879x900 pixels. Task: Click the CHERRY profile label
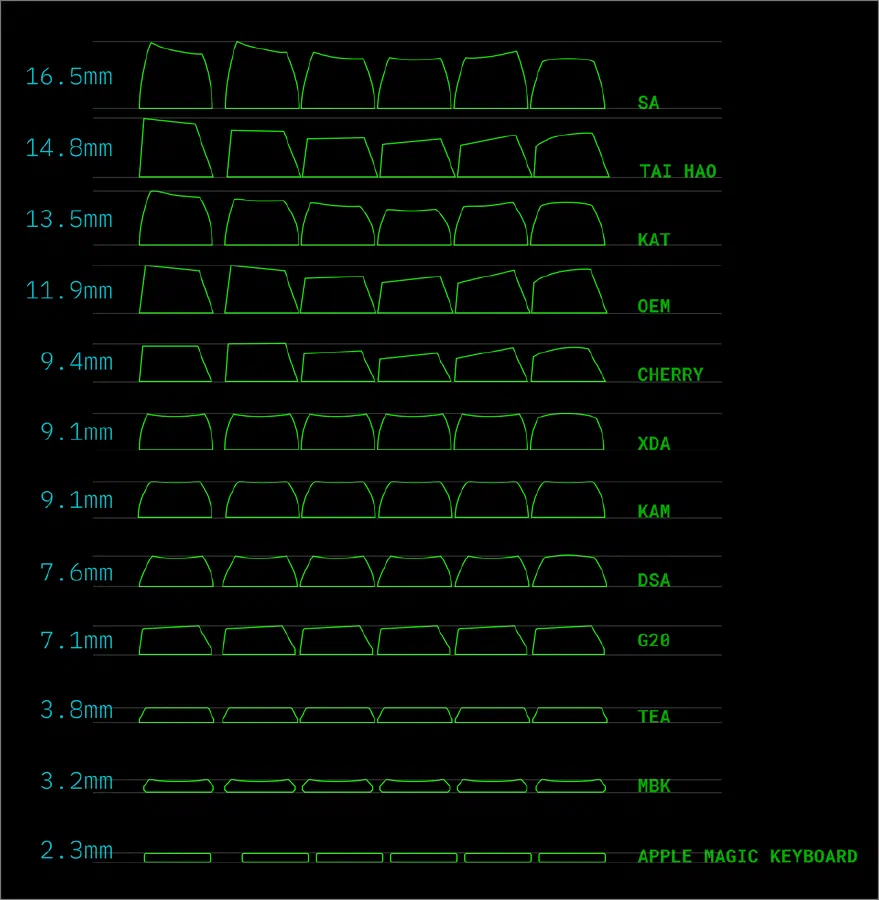(670, 375)
